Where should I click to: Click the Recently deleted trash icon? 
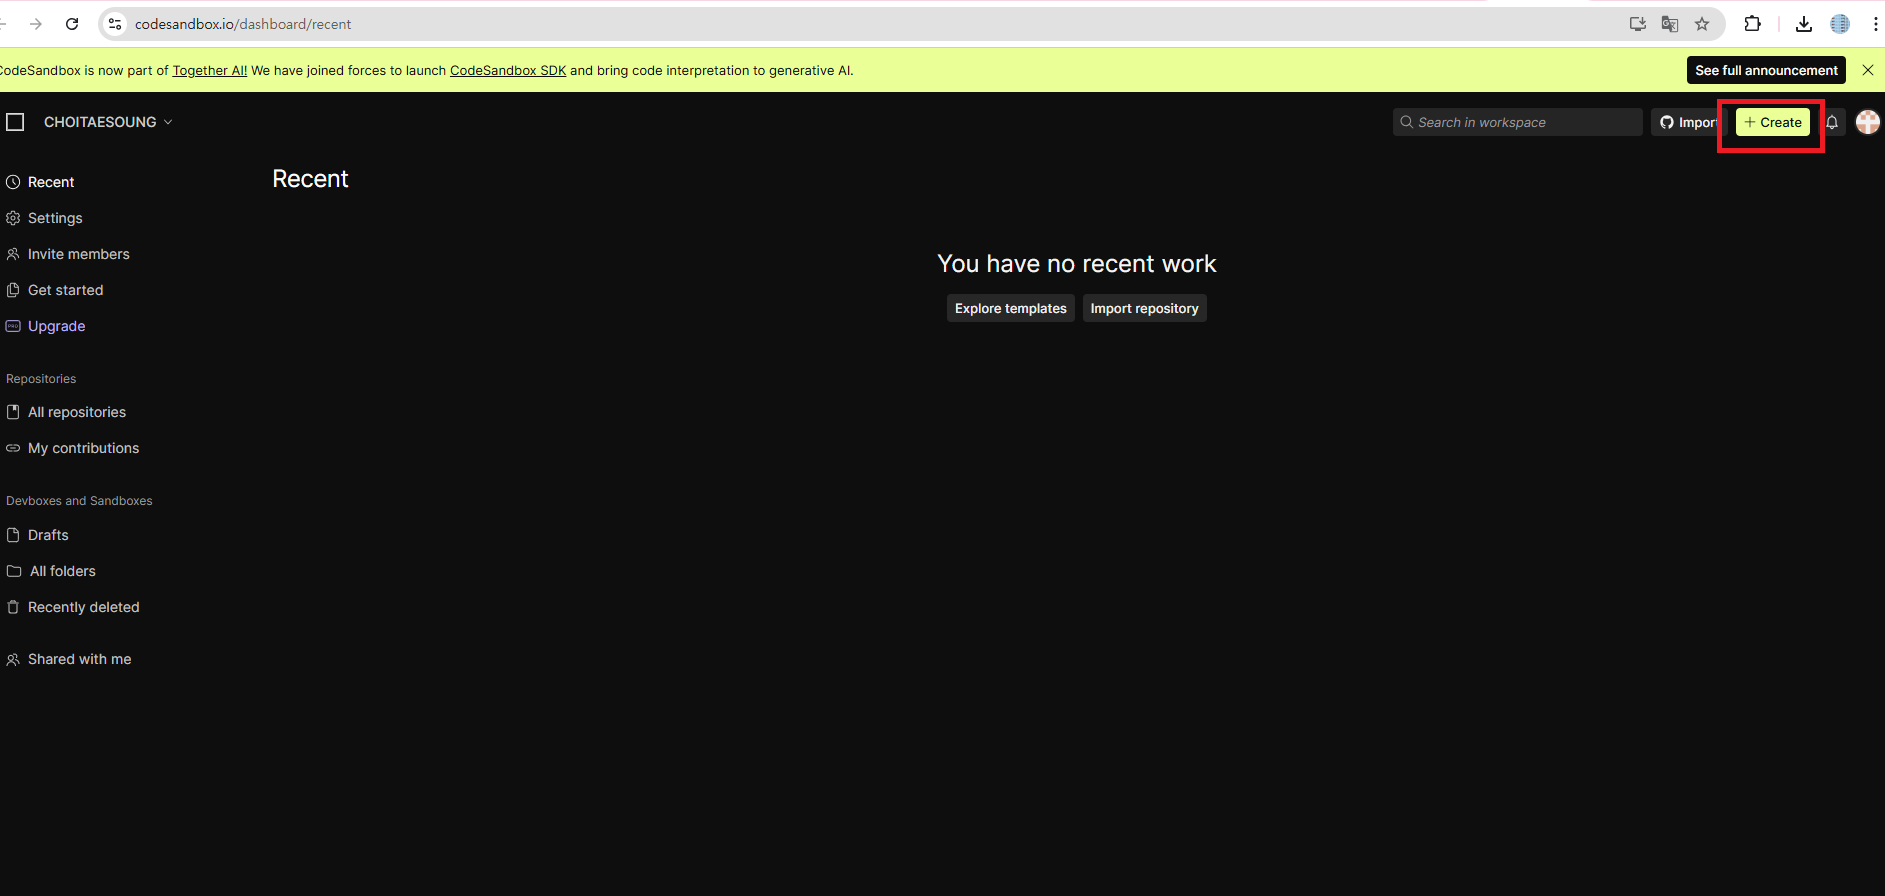tap(13, 607)
